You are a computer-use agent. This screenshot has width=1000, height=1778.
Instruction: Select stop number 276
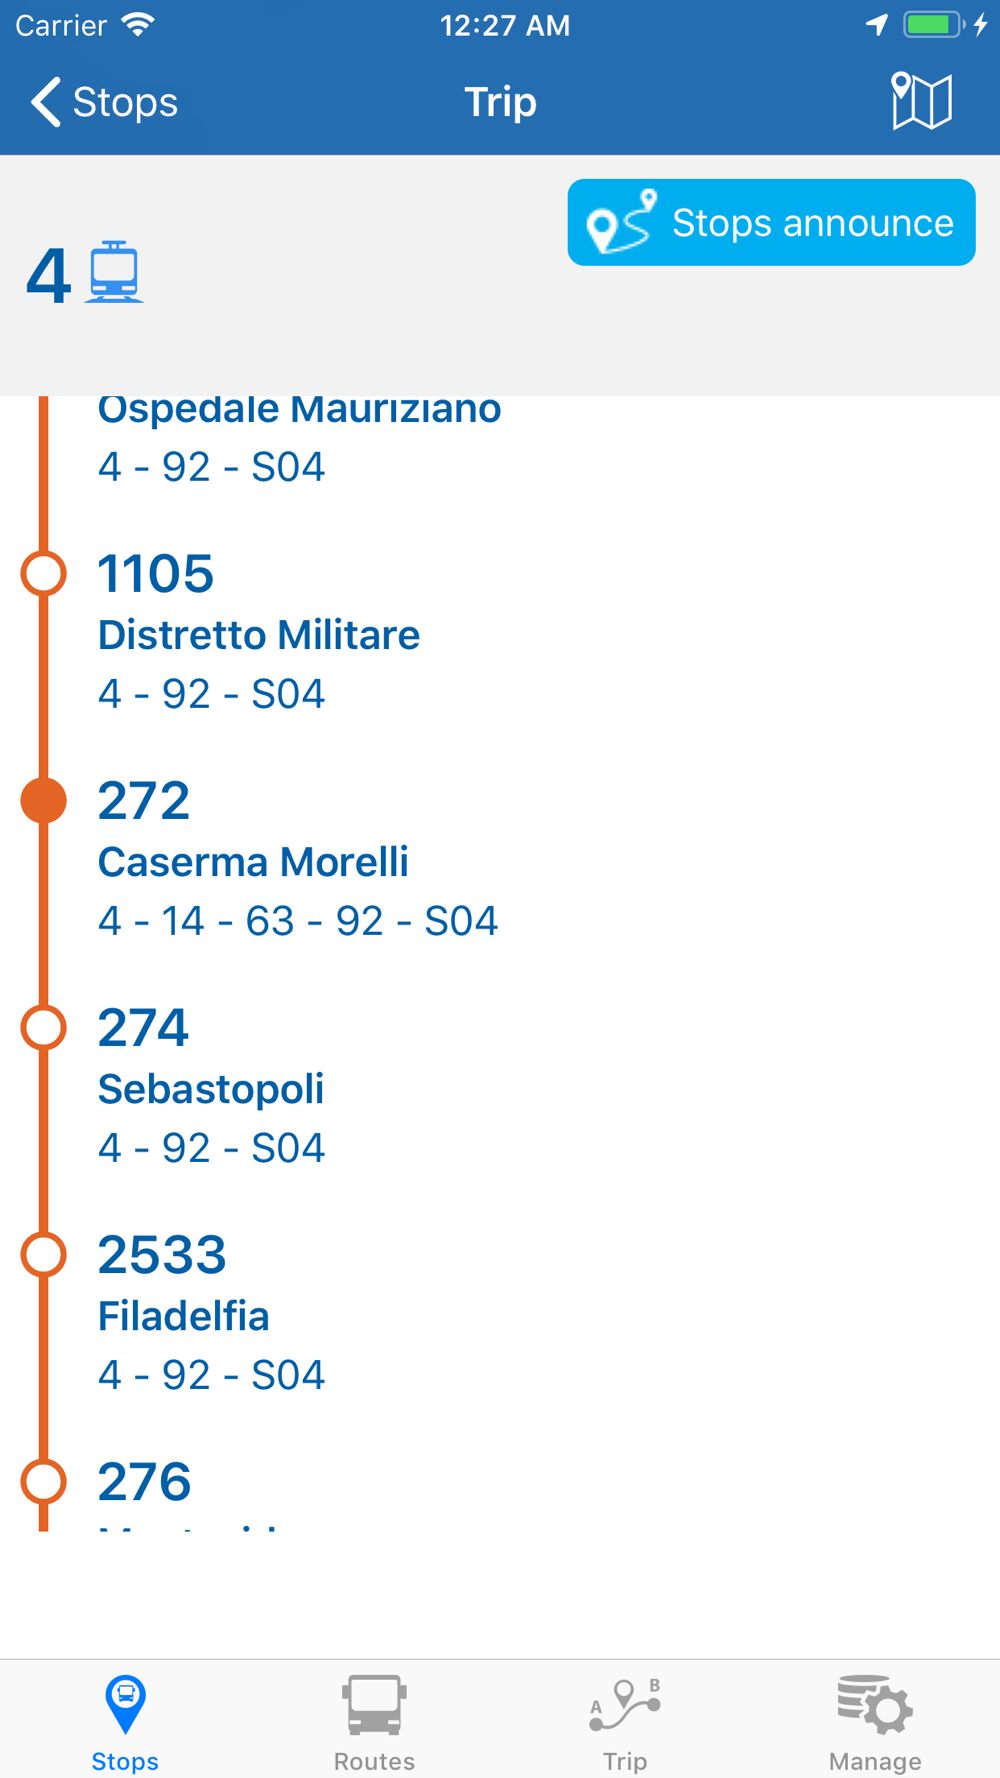[x=144, y=1481]
